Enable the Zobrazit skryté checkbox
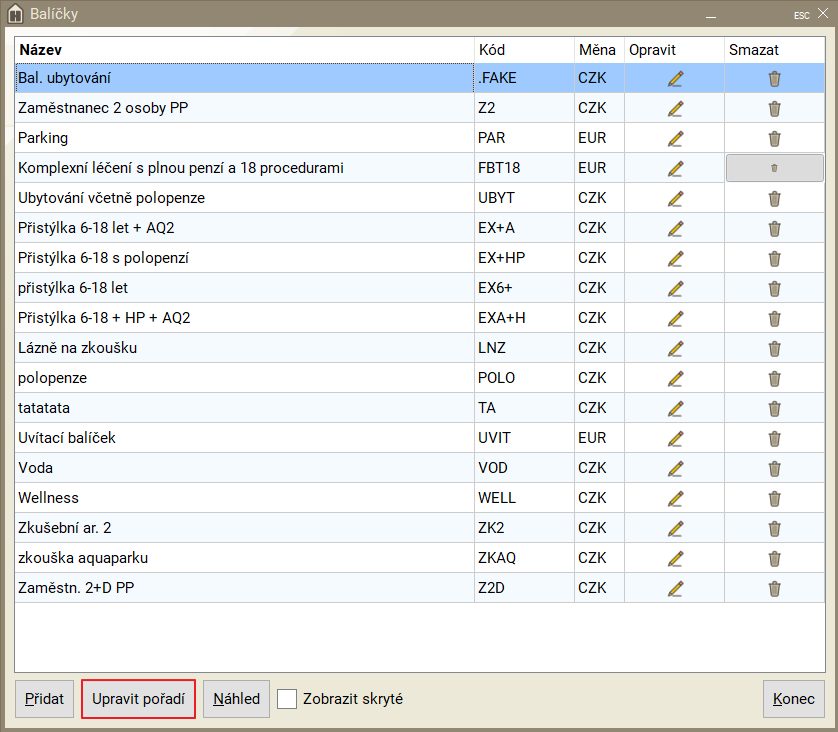The image size is (838, 732). [287, 699]
